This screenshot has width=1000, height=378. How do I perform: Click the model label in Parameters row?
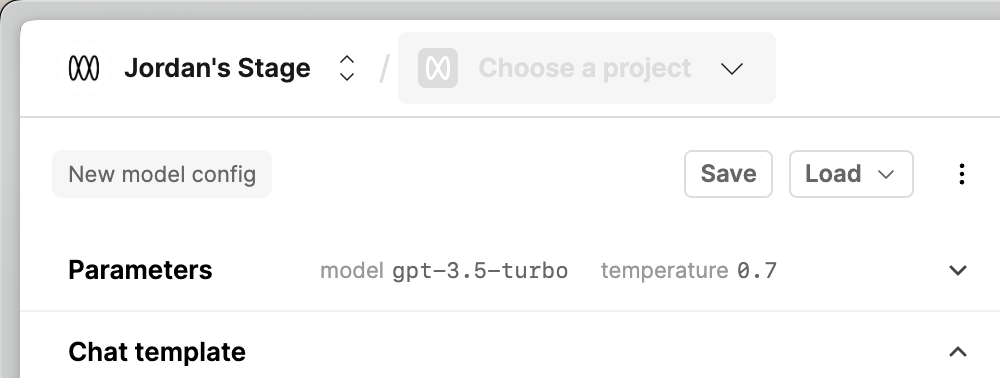[x=352, y=271]
